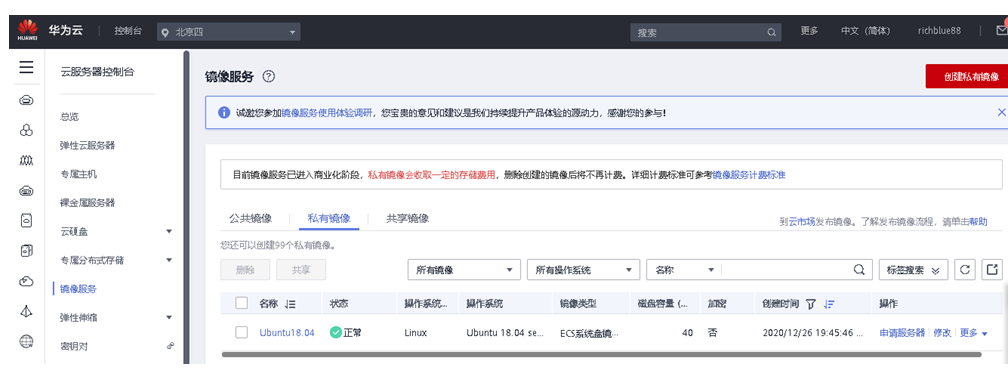Screen dimensions: 1008x377
Task: Refresh the image list
Action: pyautogui.click(x=964, y=270)
